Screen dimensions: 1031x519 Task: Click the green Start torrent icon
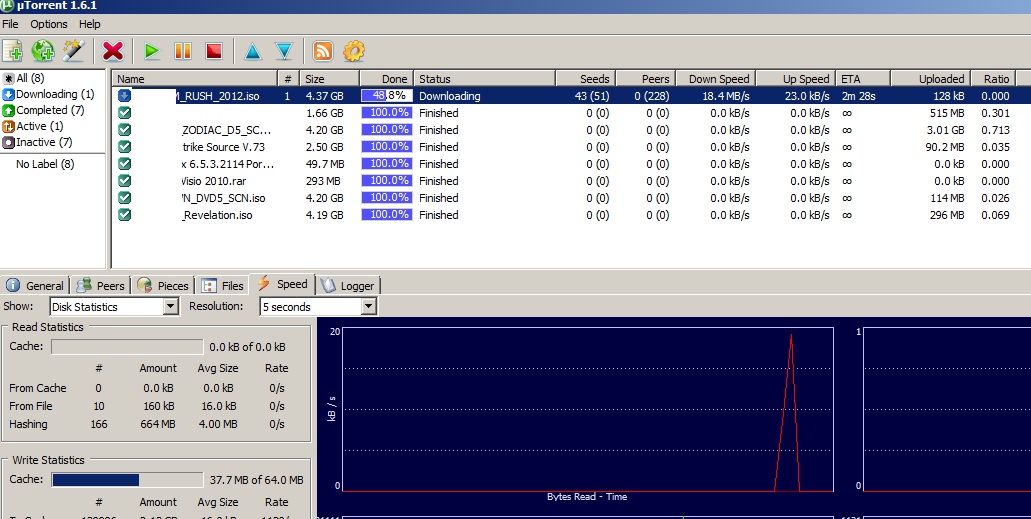pyautogui.click(x=152, y=51)
